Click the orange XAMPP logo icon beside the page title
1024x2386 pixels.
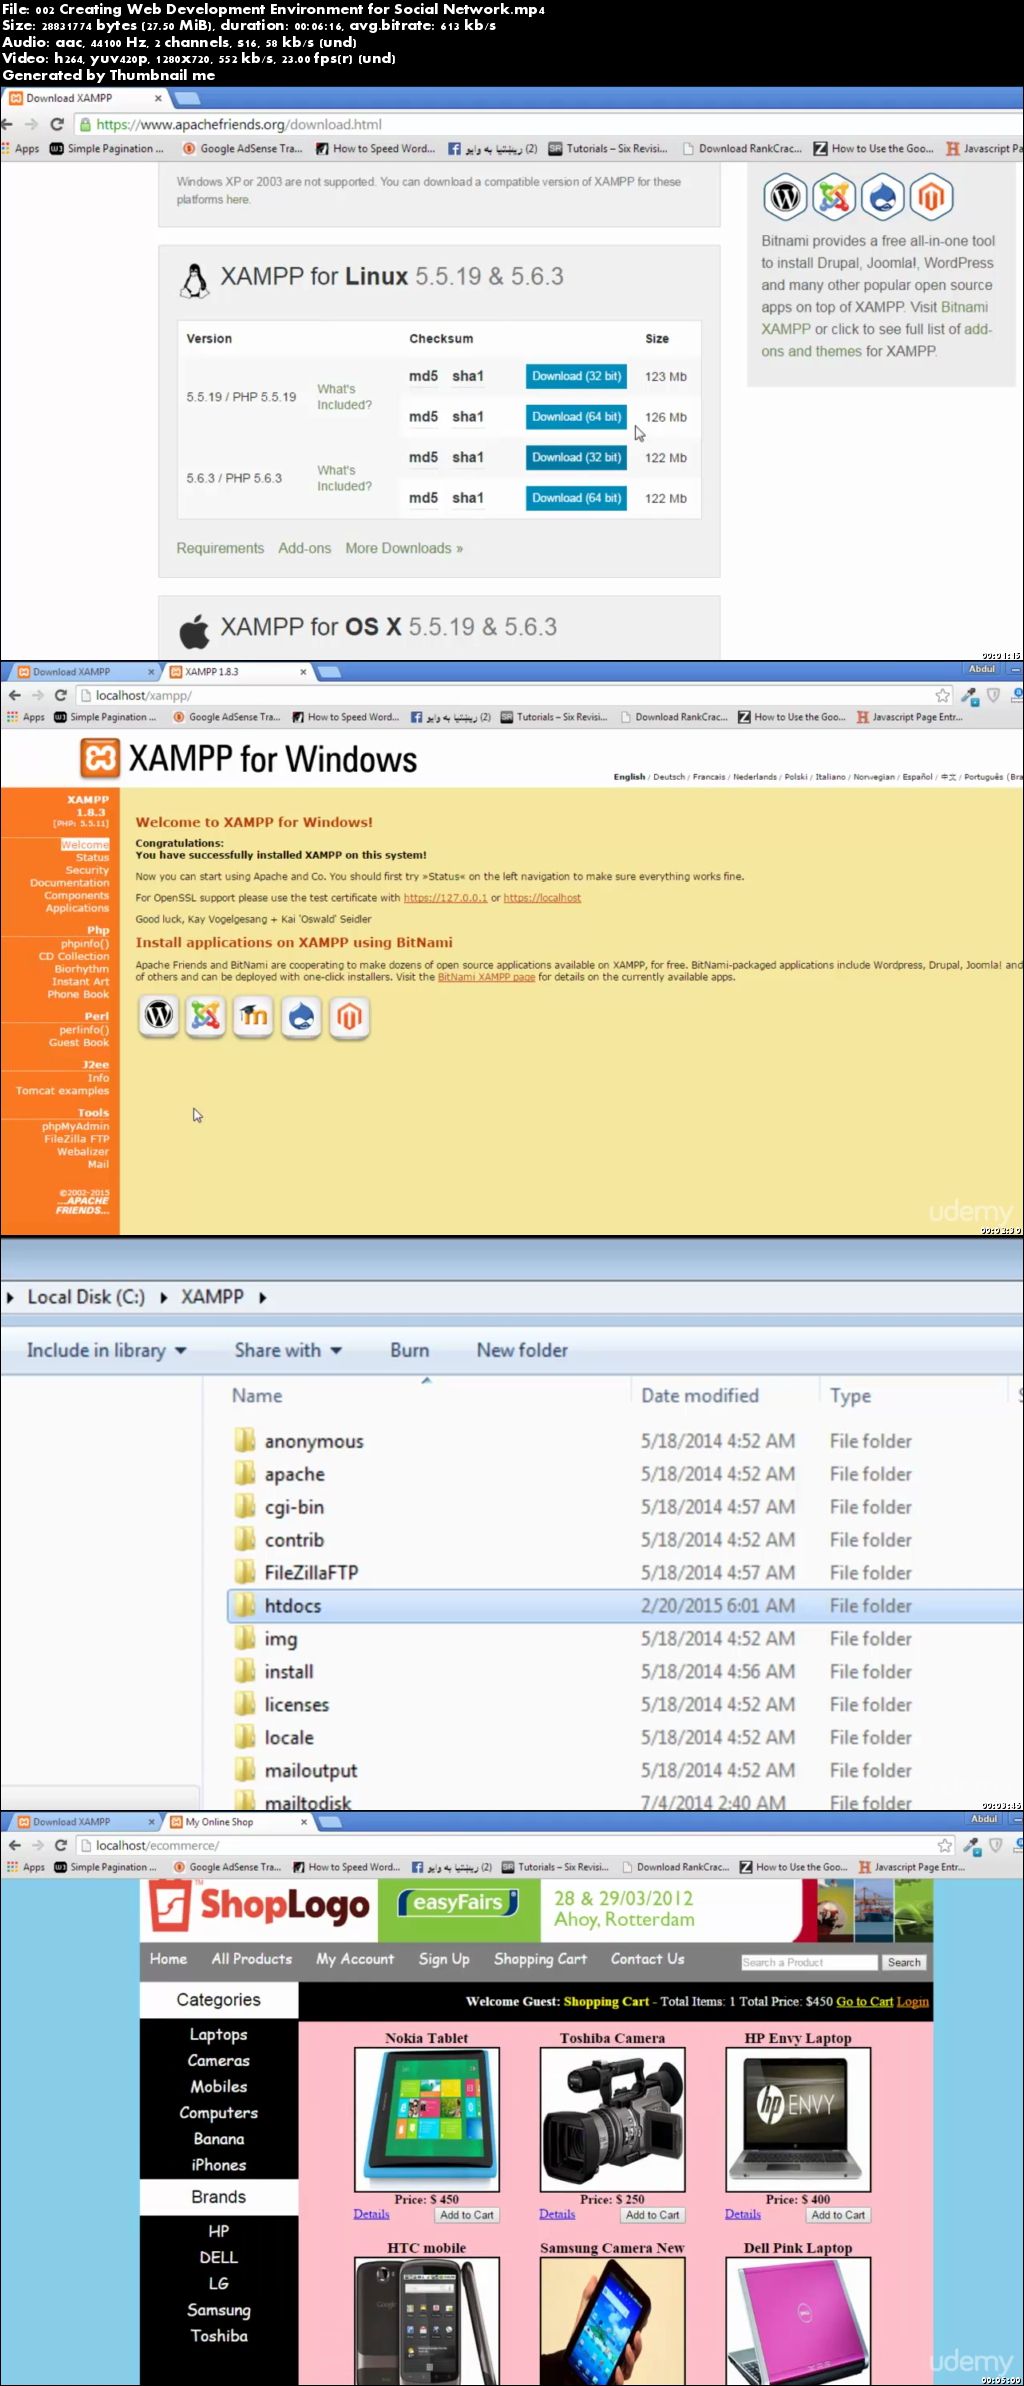pos(100,759)
